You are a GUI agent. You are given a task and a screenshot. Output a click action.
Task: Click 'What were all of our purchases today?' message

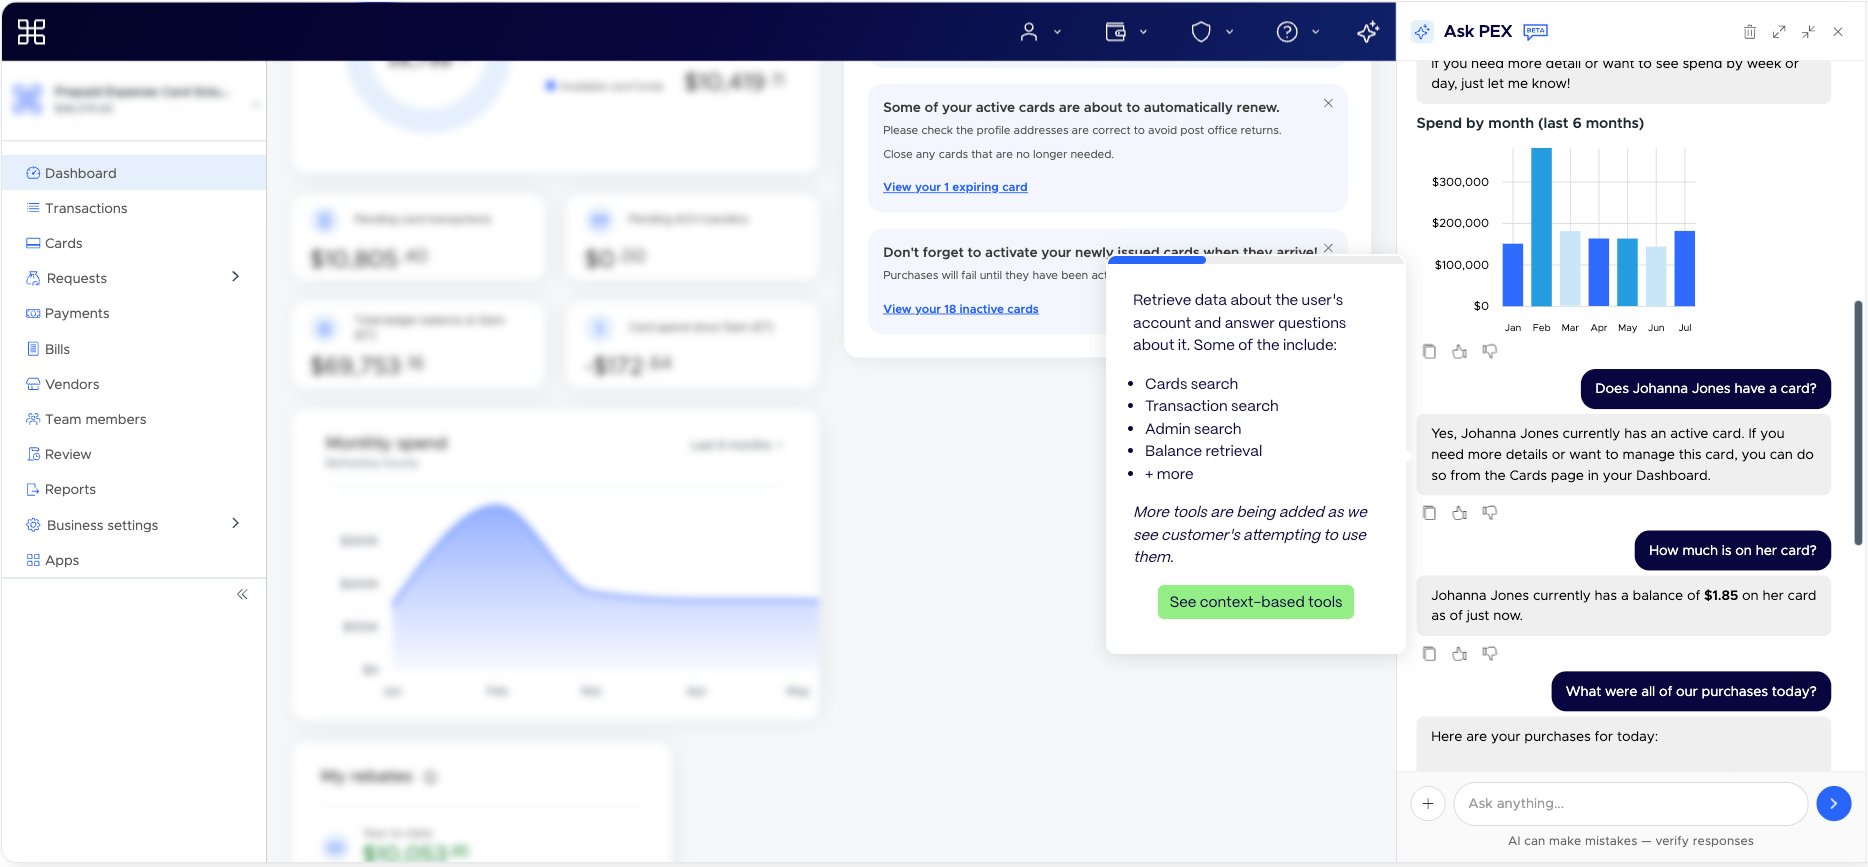click(1691, 691)
